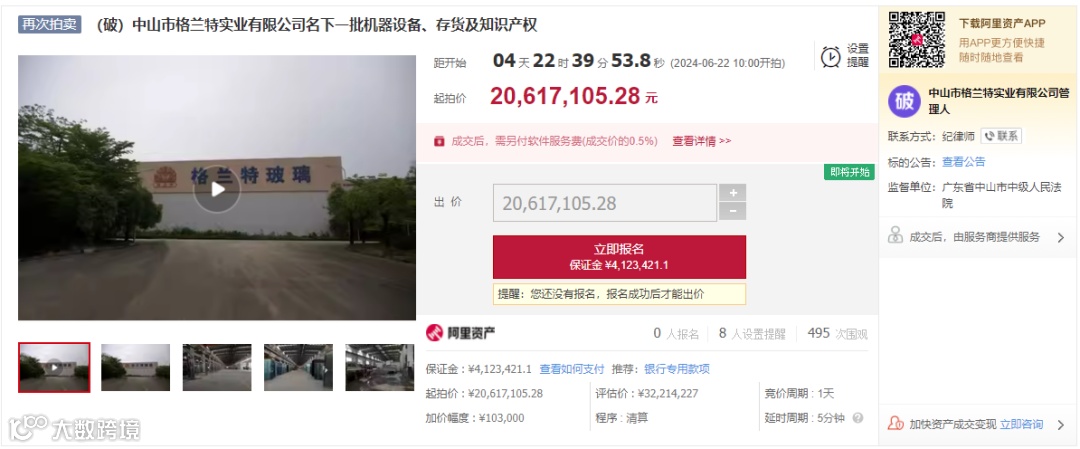The image size is (1080, 449).
Task: Open the 银行专用款项 link
Action: [x=676, y=369]
